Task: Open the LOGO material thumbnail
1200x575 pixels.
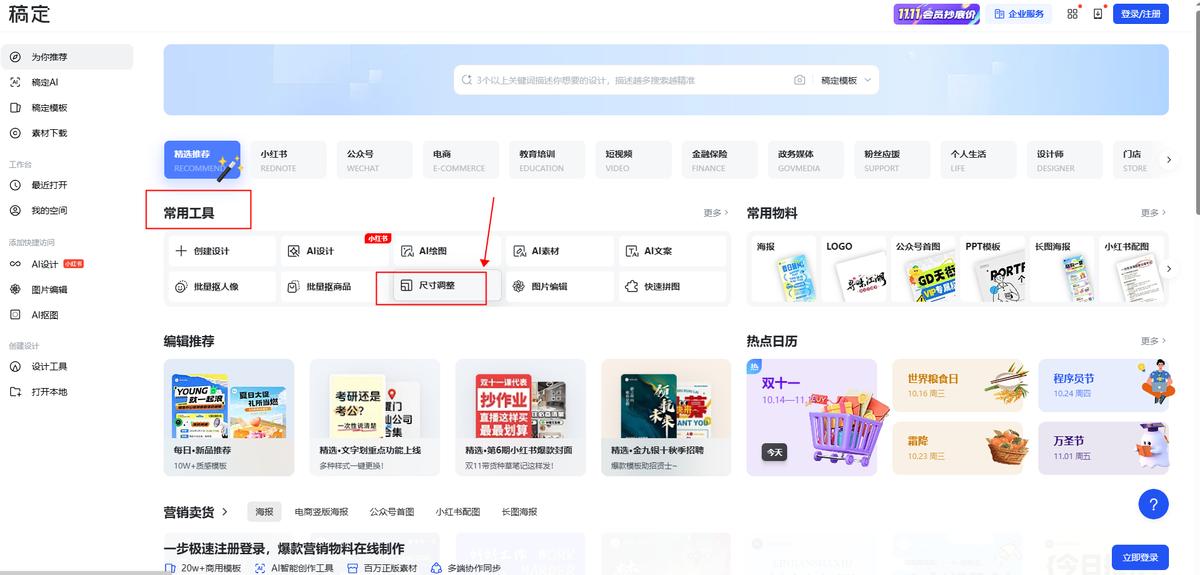Action: (x=855, y=270)
